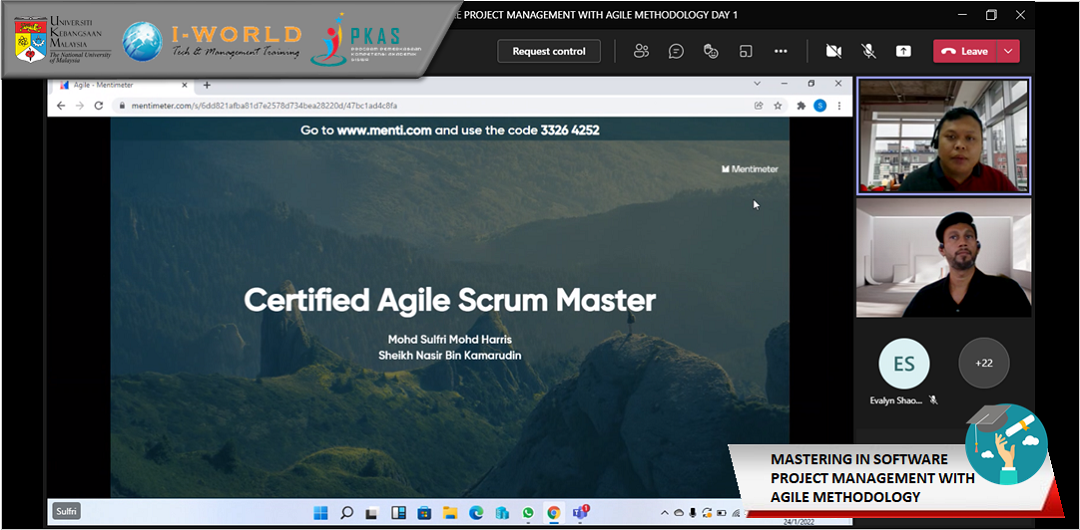Reload the Mentimeter page
This screenshot has height=530, width=1080.
point(99,105)
